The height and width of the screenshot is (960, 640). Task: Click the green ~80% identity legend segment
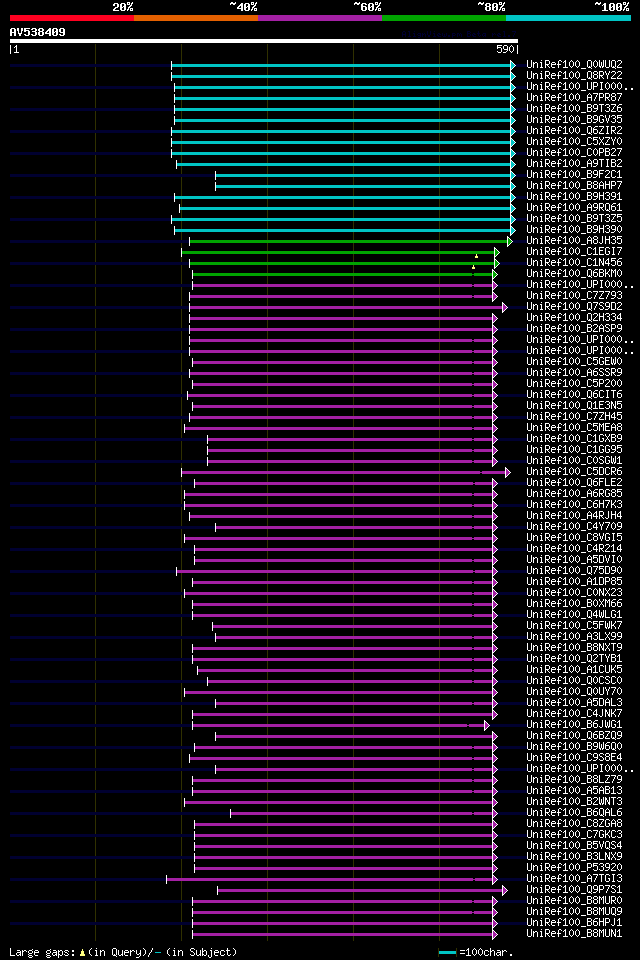click(x=444, y=18)
